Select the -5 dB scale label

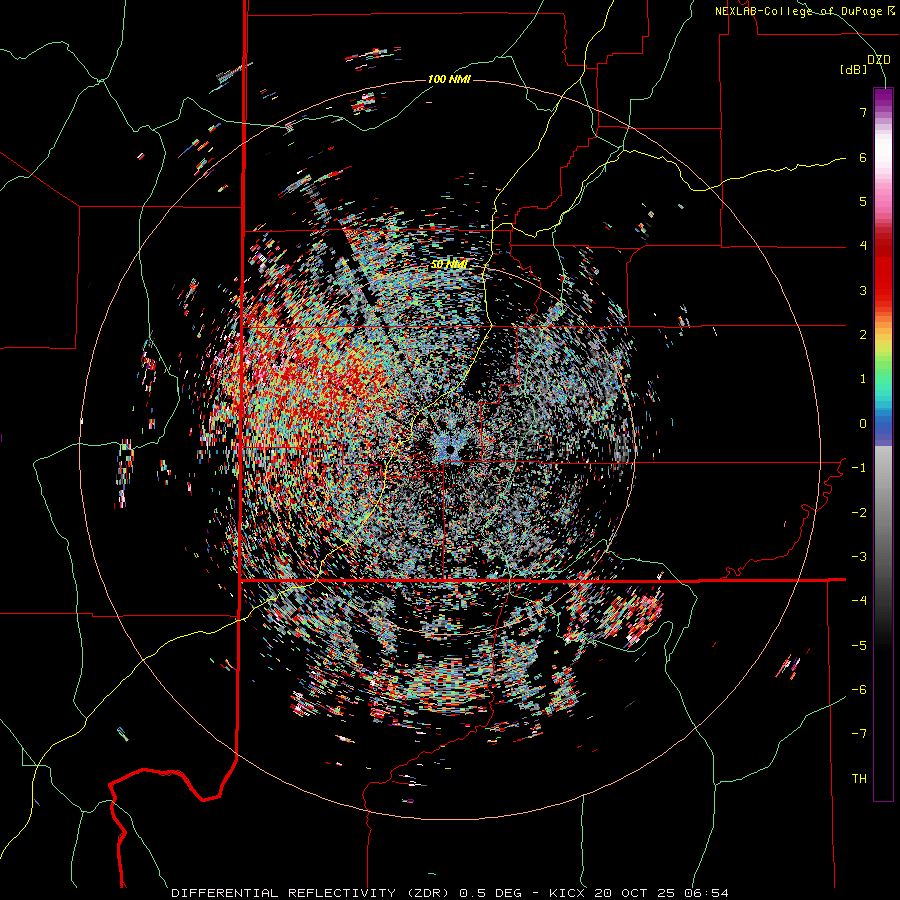(859, 646)
